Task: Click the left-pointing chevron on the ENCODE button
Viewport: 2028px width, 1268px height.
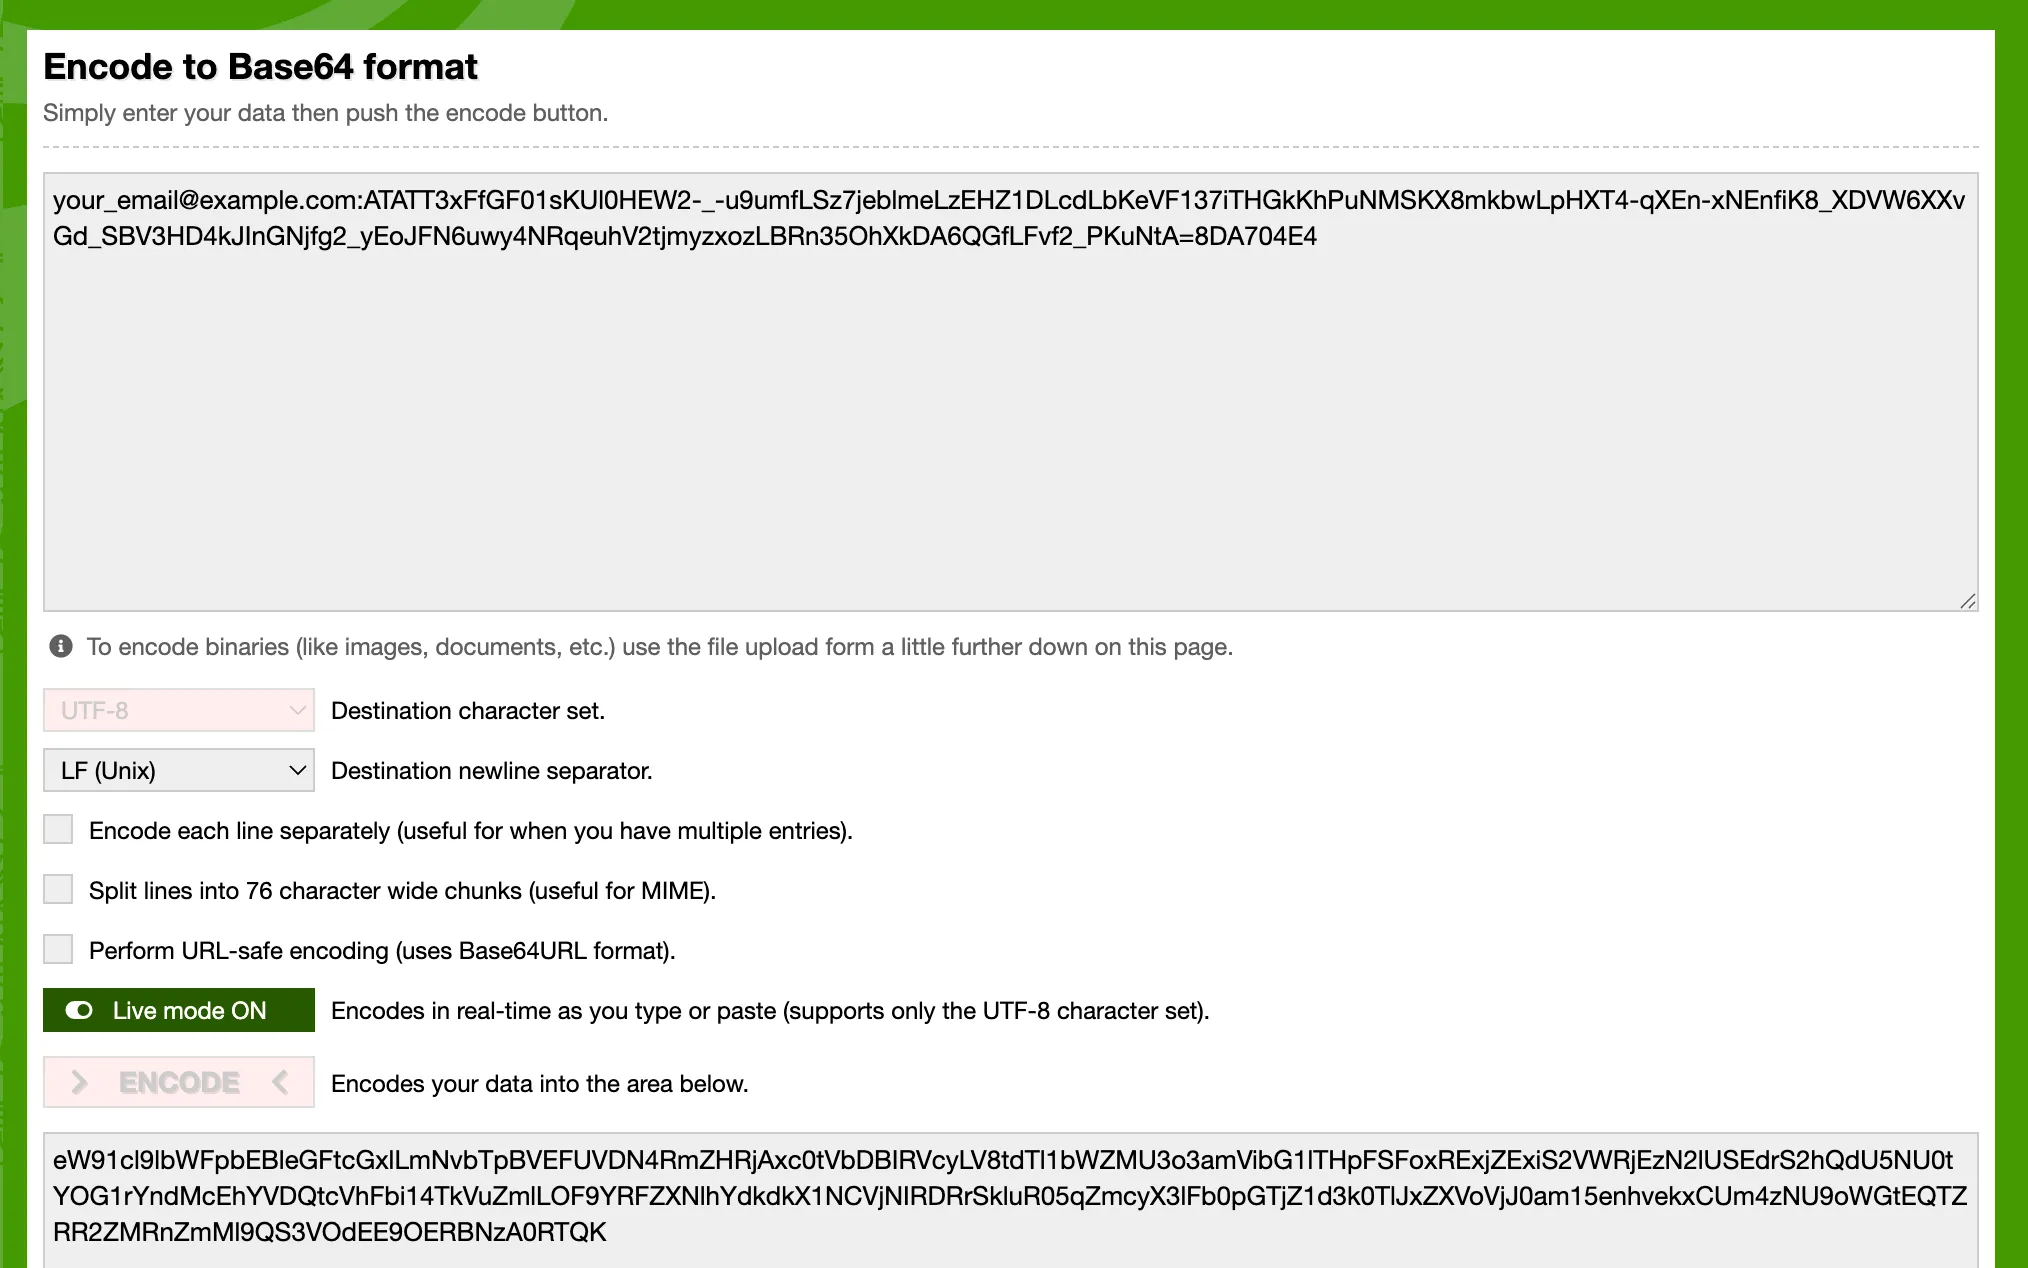Action: (280, 1082)
